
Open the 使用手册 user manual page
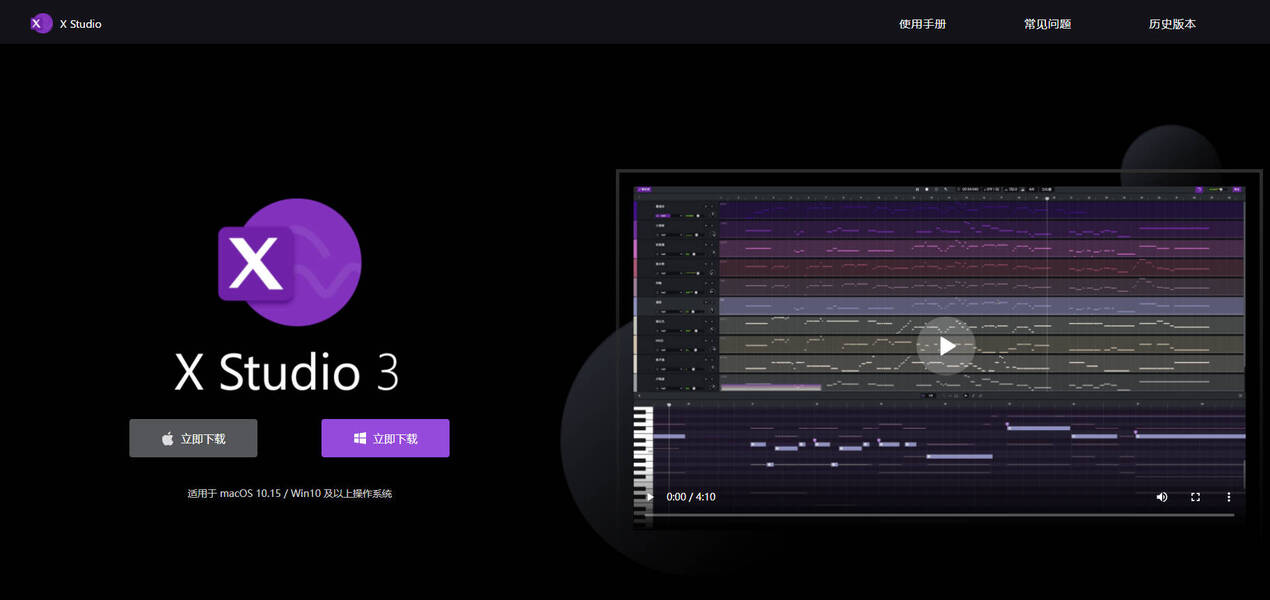click(x=922, y=24)
